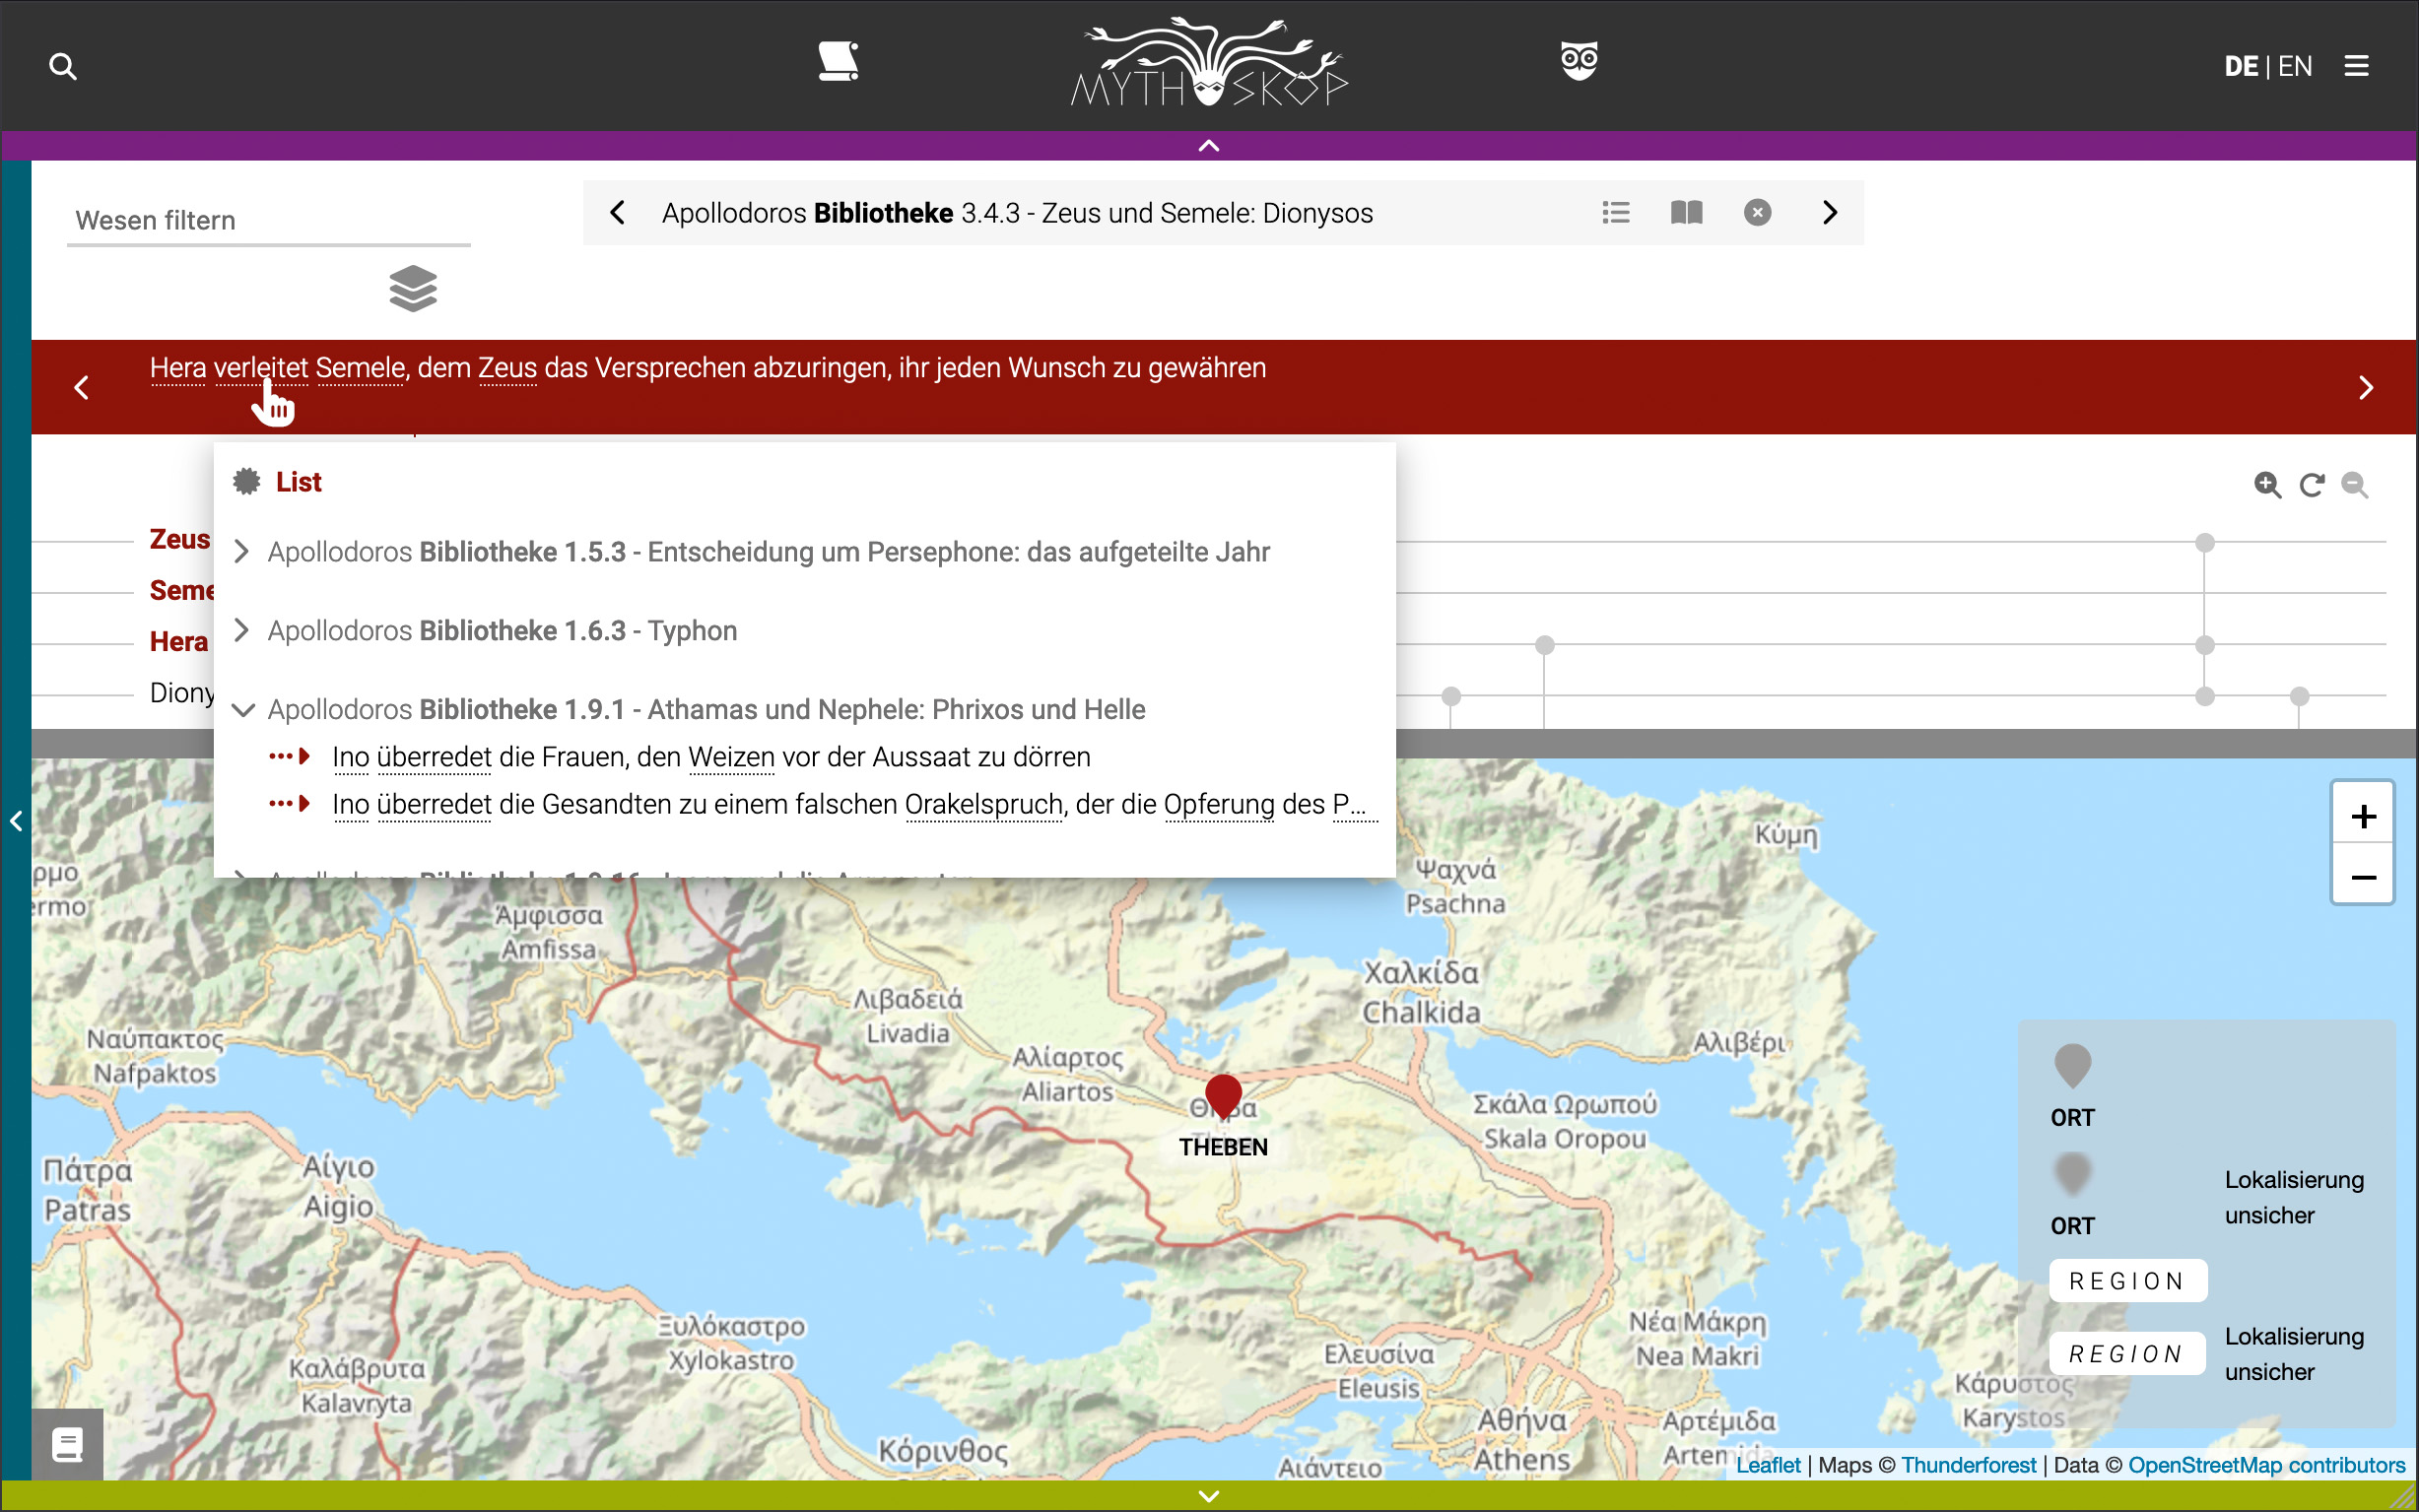Go to next episode in red bar
This screenshot has width=2419, height=1512.
coord(2366,388)
